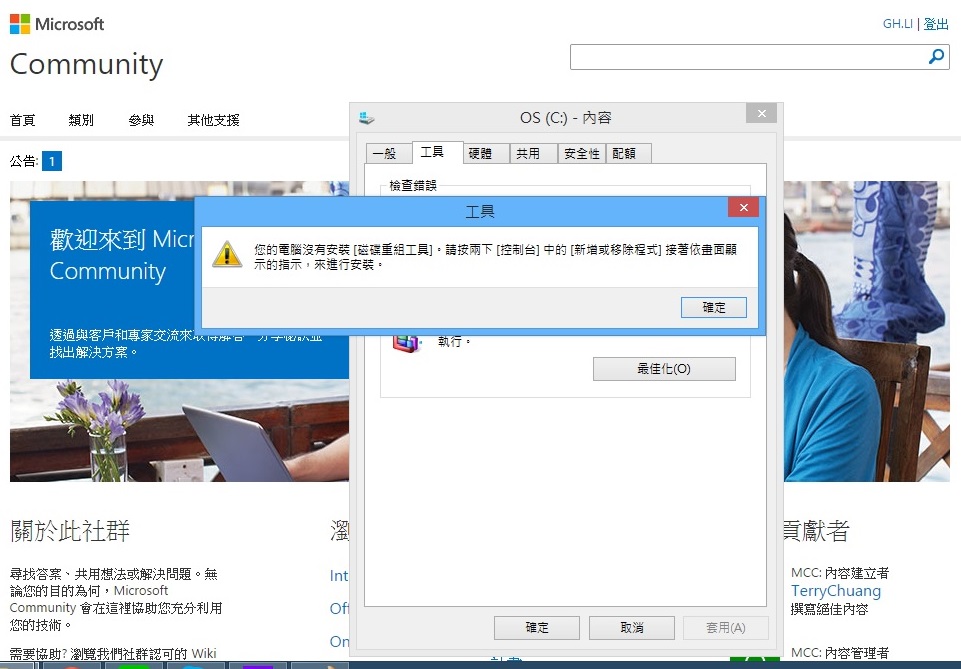Open the 安全性 tab
This screenshot has height=669, width=961.
(582, 153)
